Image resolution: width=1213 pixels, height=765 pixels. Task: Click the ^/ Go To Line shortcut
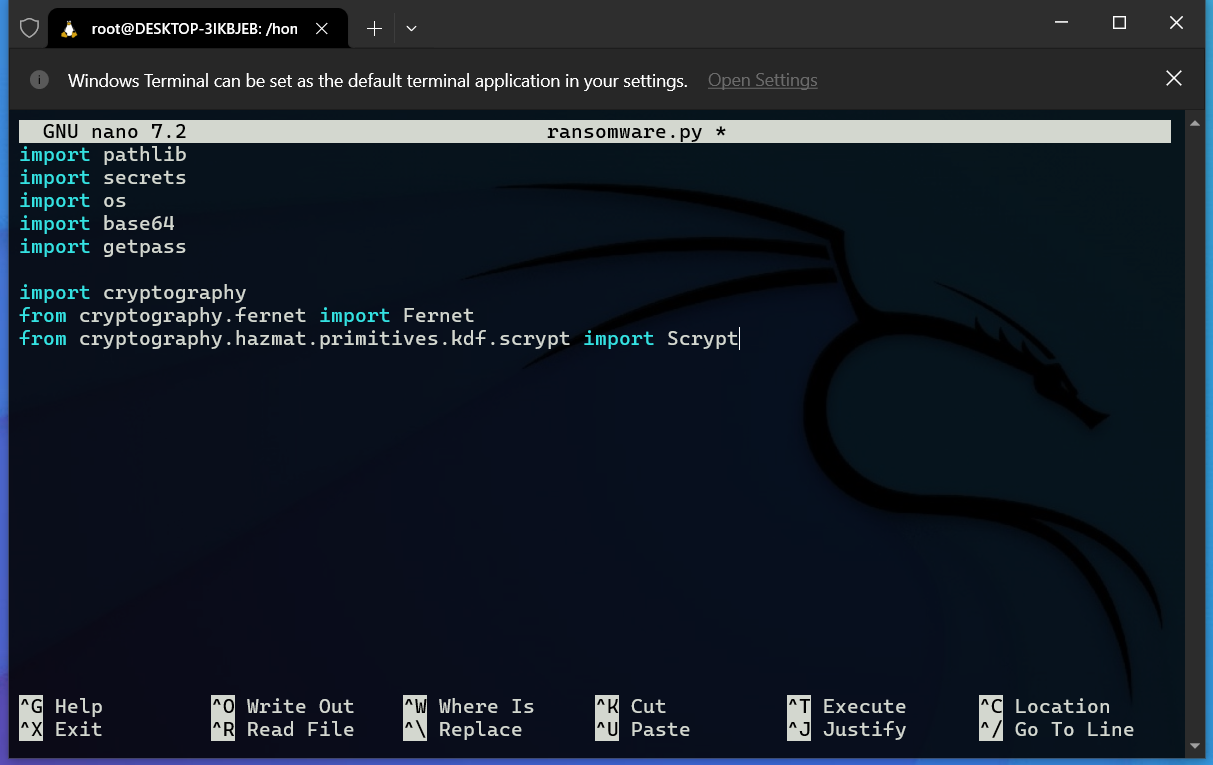(1057, 729)
